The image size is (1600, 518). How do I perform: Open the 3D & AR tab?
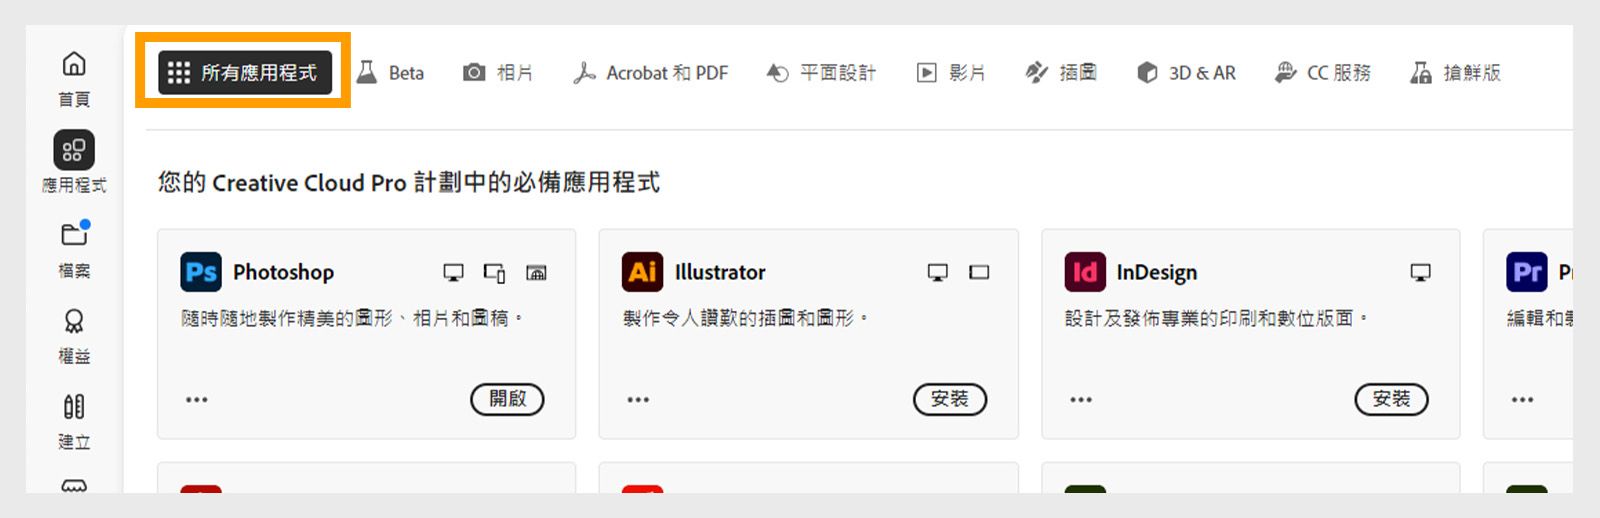[x=1186, y=73]
